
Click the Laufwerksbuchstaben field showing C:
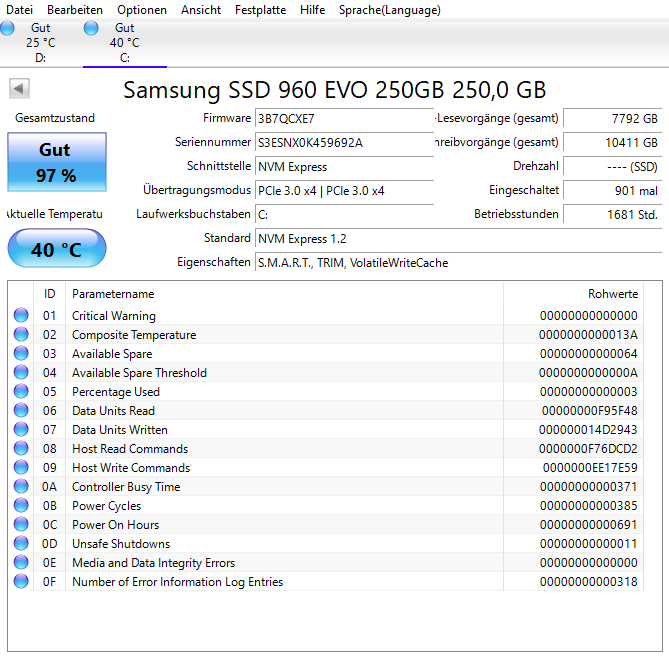(344, 214)
